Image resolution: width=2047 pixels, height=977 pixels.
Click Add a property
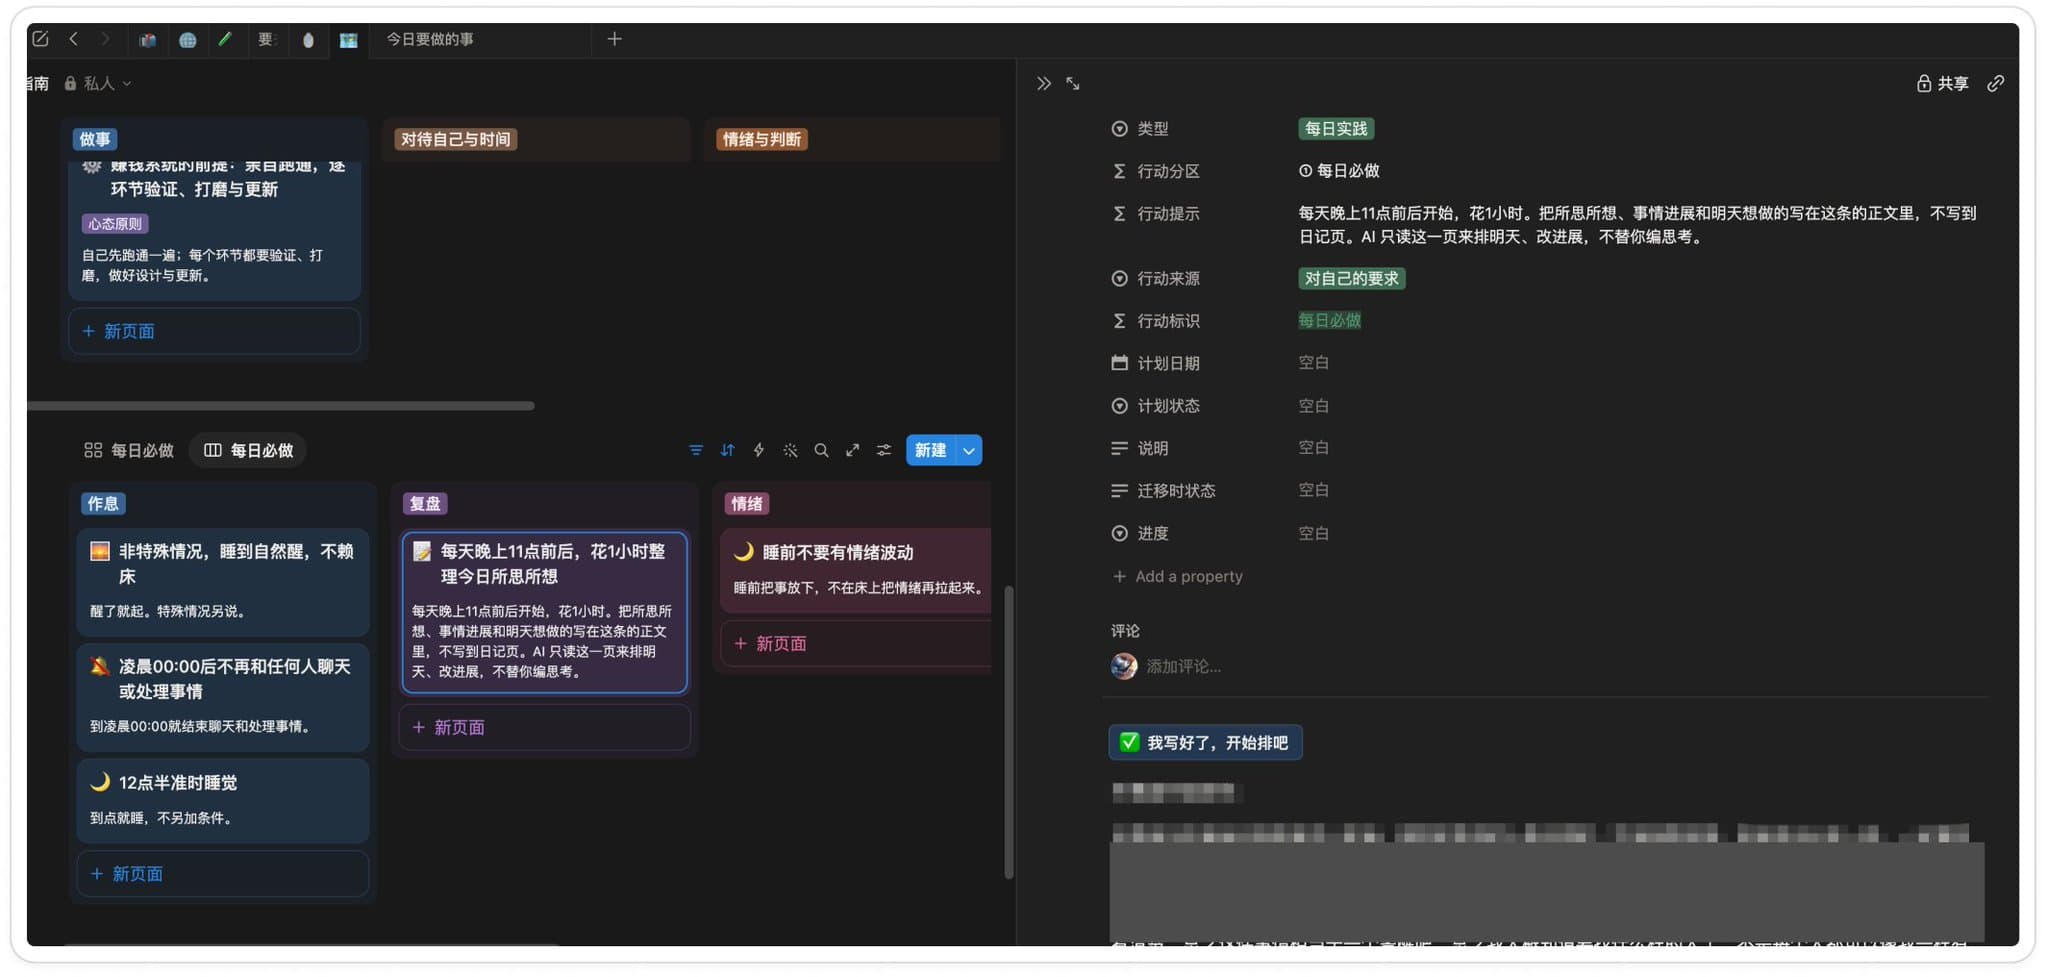tap(1177, 576)
